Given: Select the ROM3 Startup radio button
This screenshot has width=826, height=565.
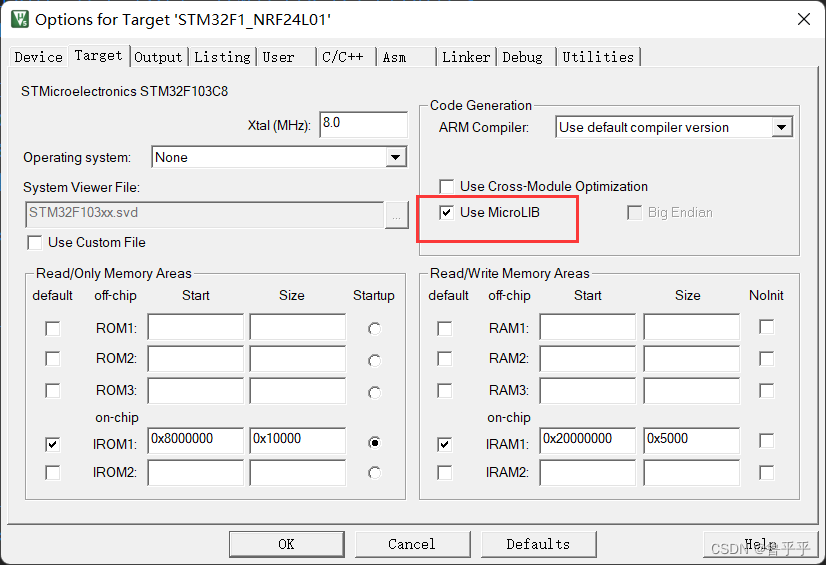Looking at the screenshot, I should pos(375,392).
